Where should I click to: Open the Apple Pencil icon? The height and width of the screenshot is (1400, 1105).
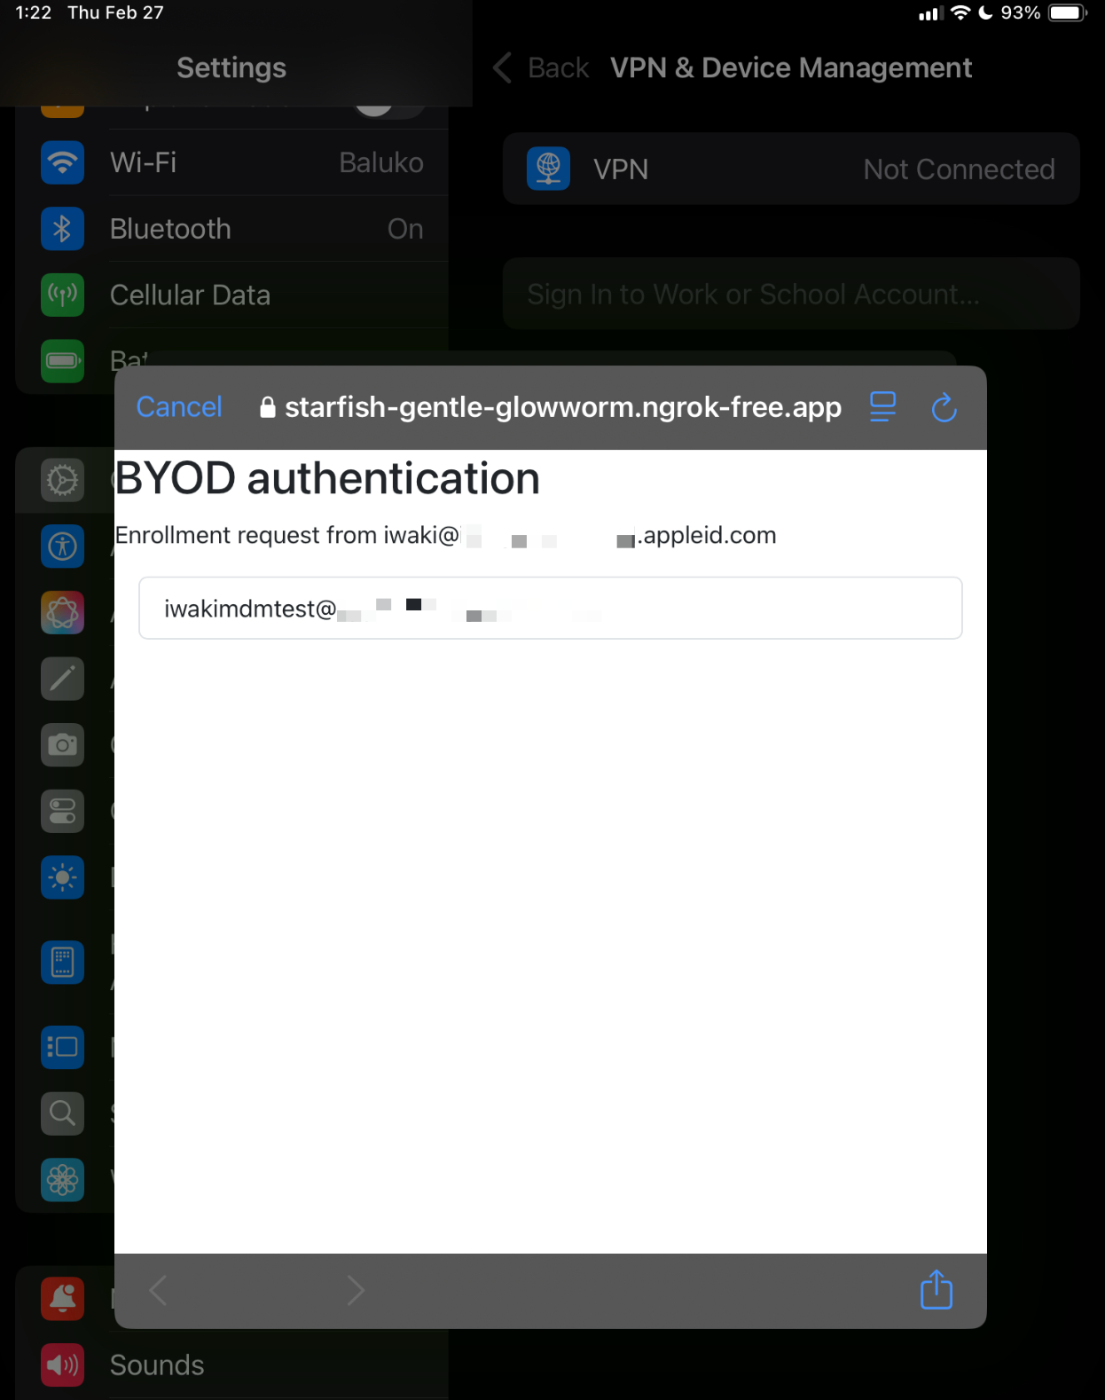click(62, 679)
